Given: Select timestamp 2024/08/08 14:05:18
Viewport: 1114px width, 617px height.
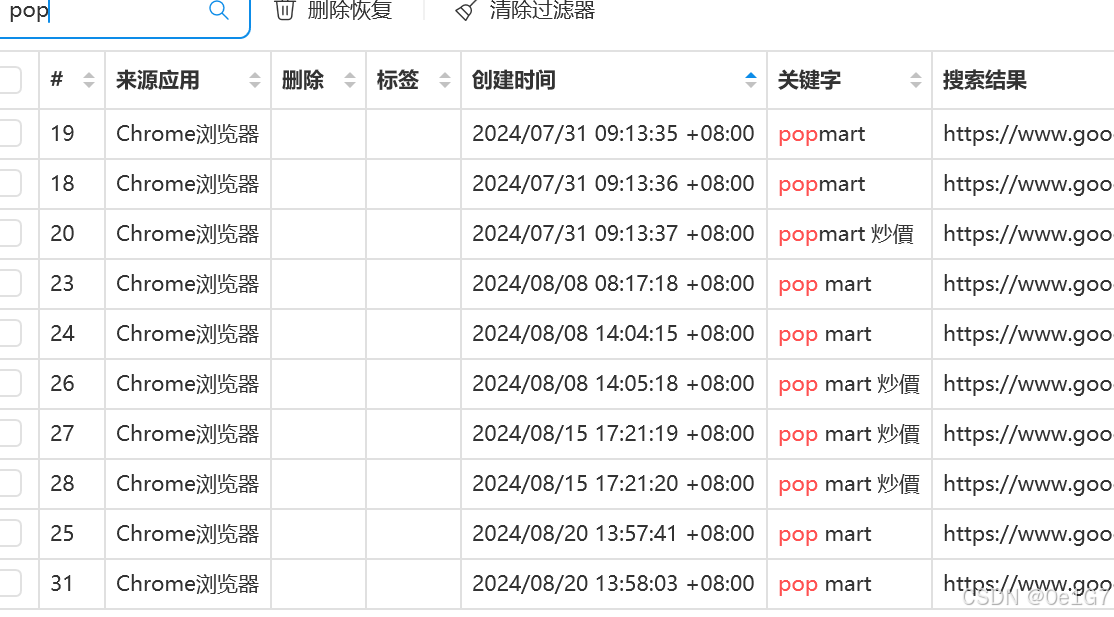Looking at the screenshot, I should click(612, 384).
